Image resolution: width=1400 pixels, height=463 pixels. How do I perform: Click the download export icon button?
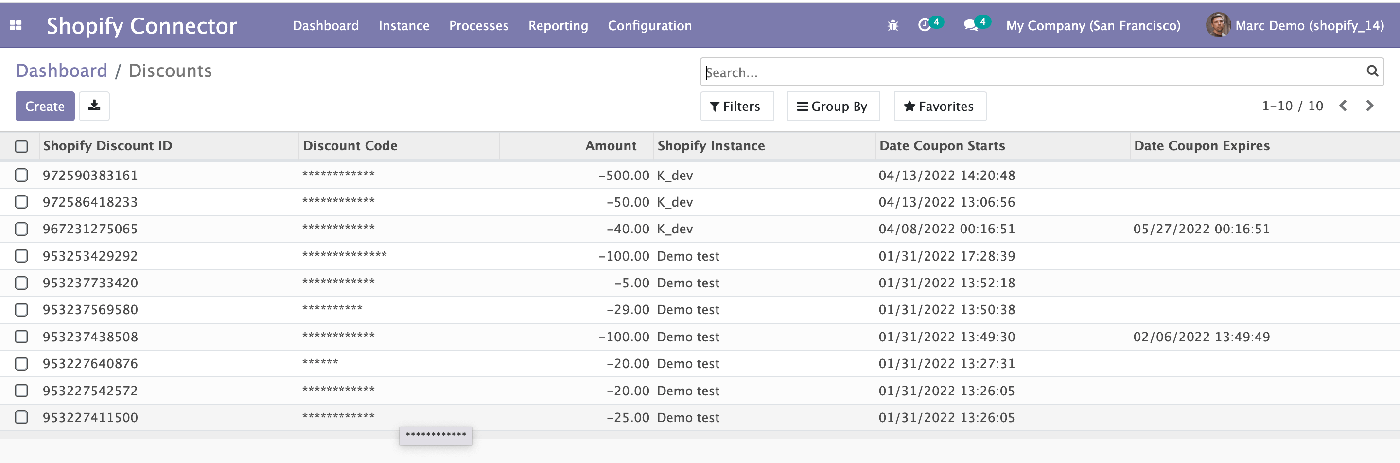[94, 106]
